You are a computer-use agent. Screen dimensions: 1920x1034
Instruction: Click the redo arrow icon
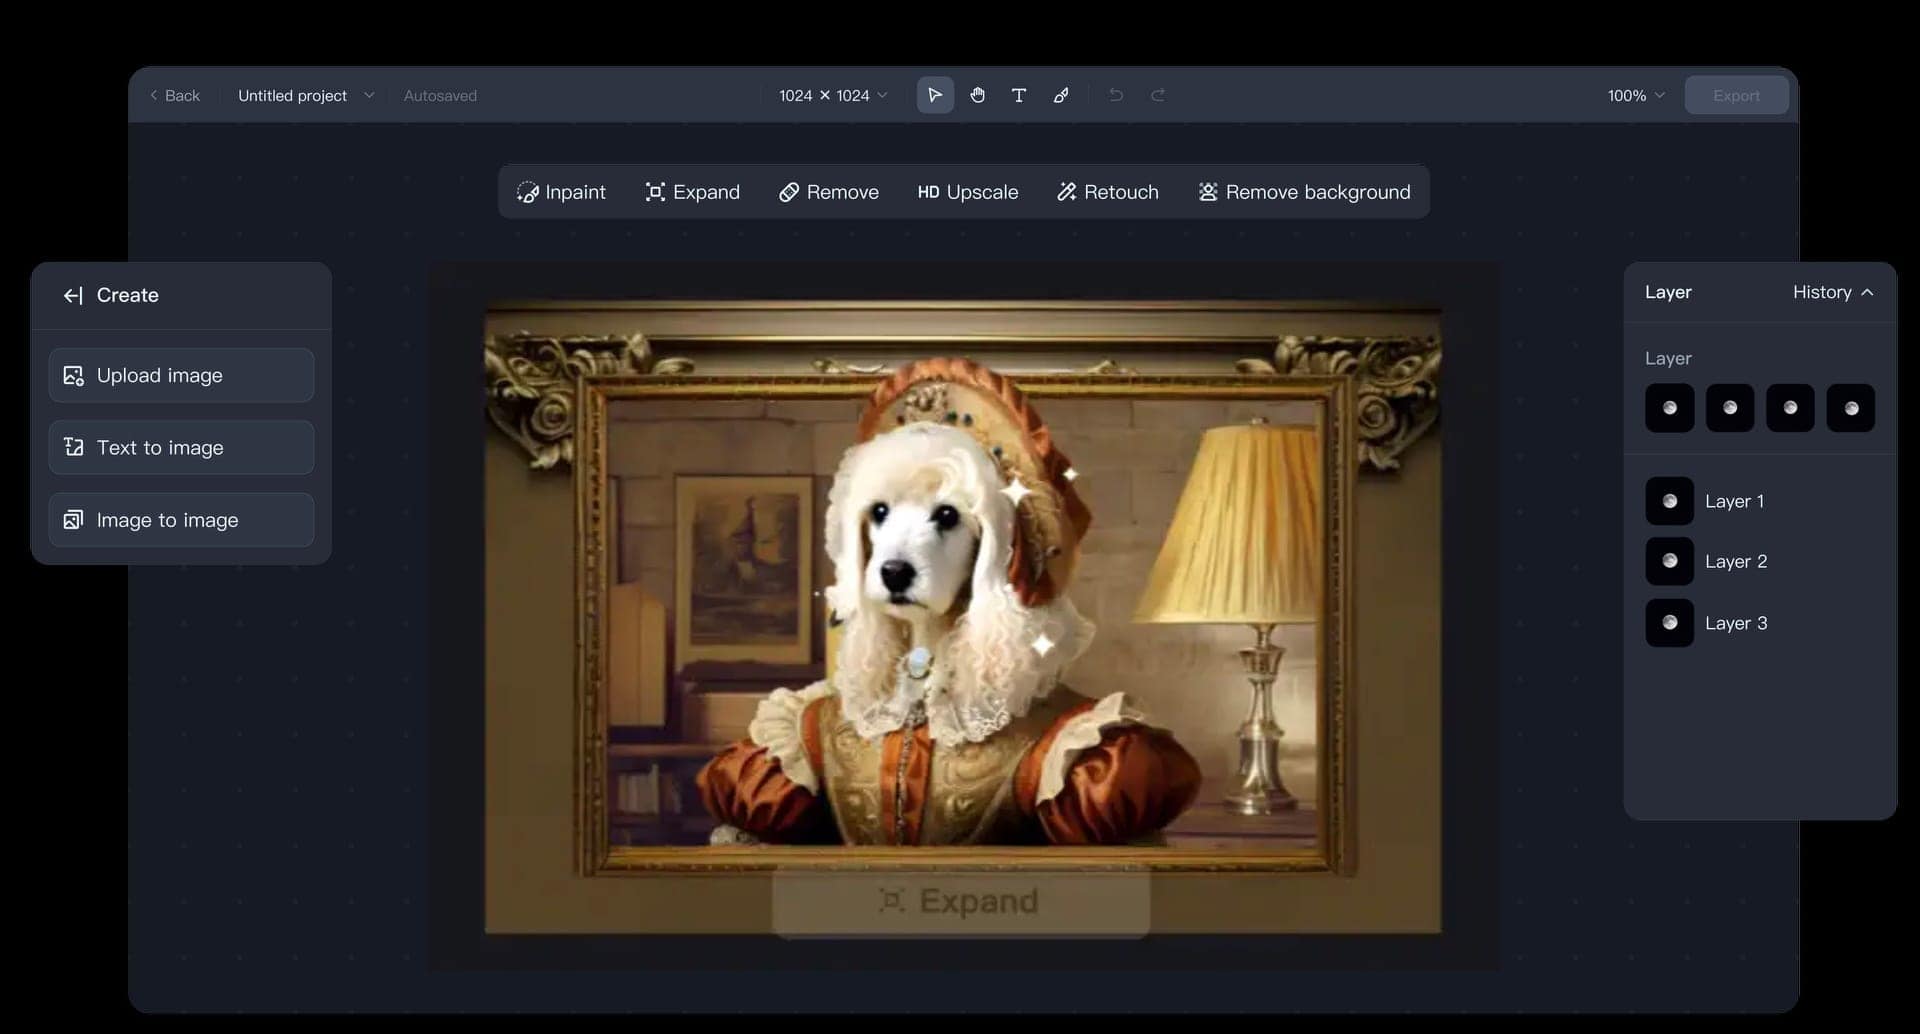pyautogui.click(x=1158, y=95)
